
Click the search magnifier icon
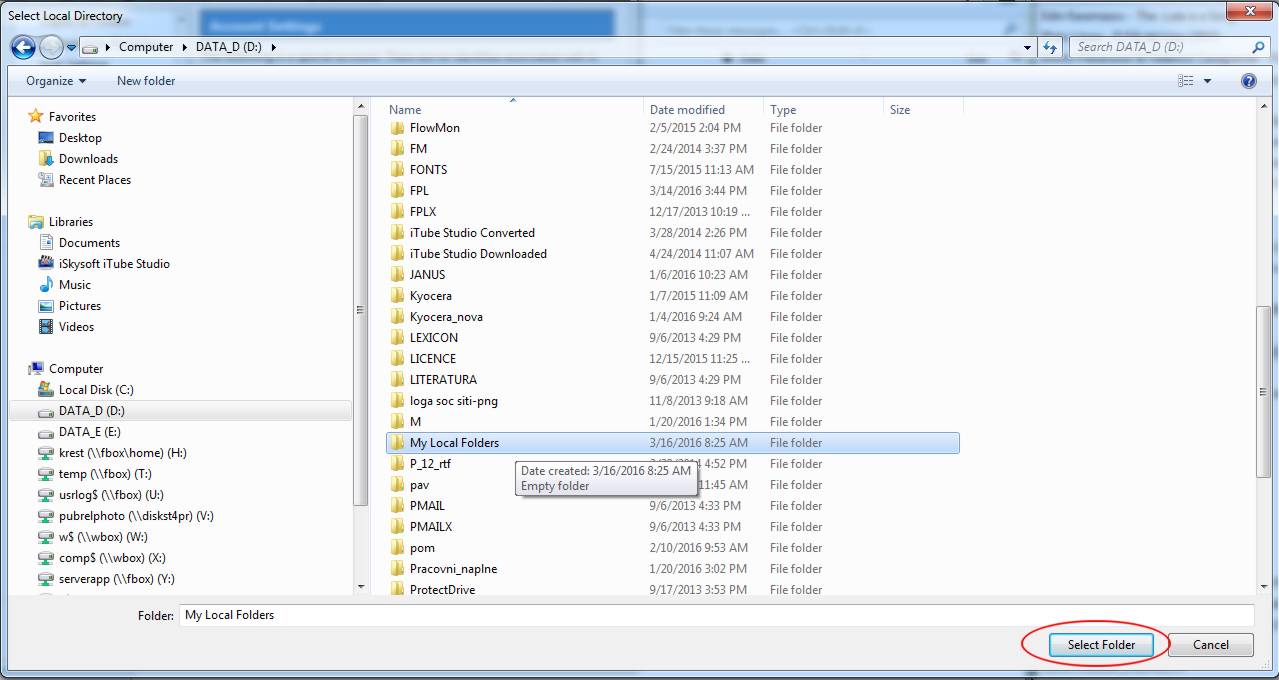coord(1258,47)
